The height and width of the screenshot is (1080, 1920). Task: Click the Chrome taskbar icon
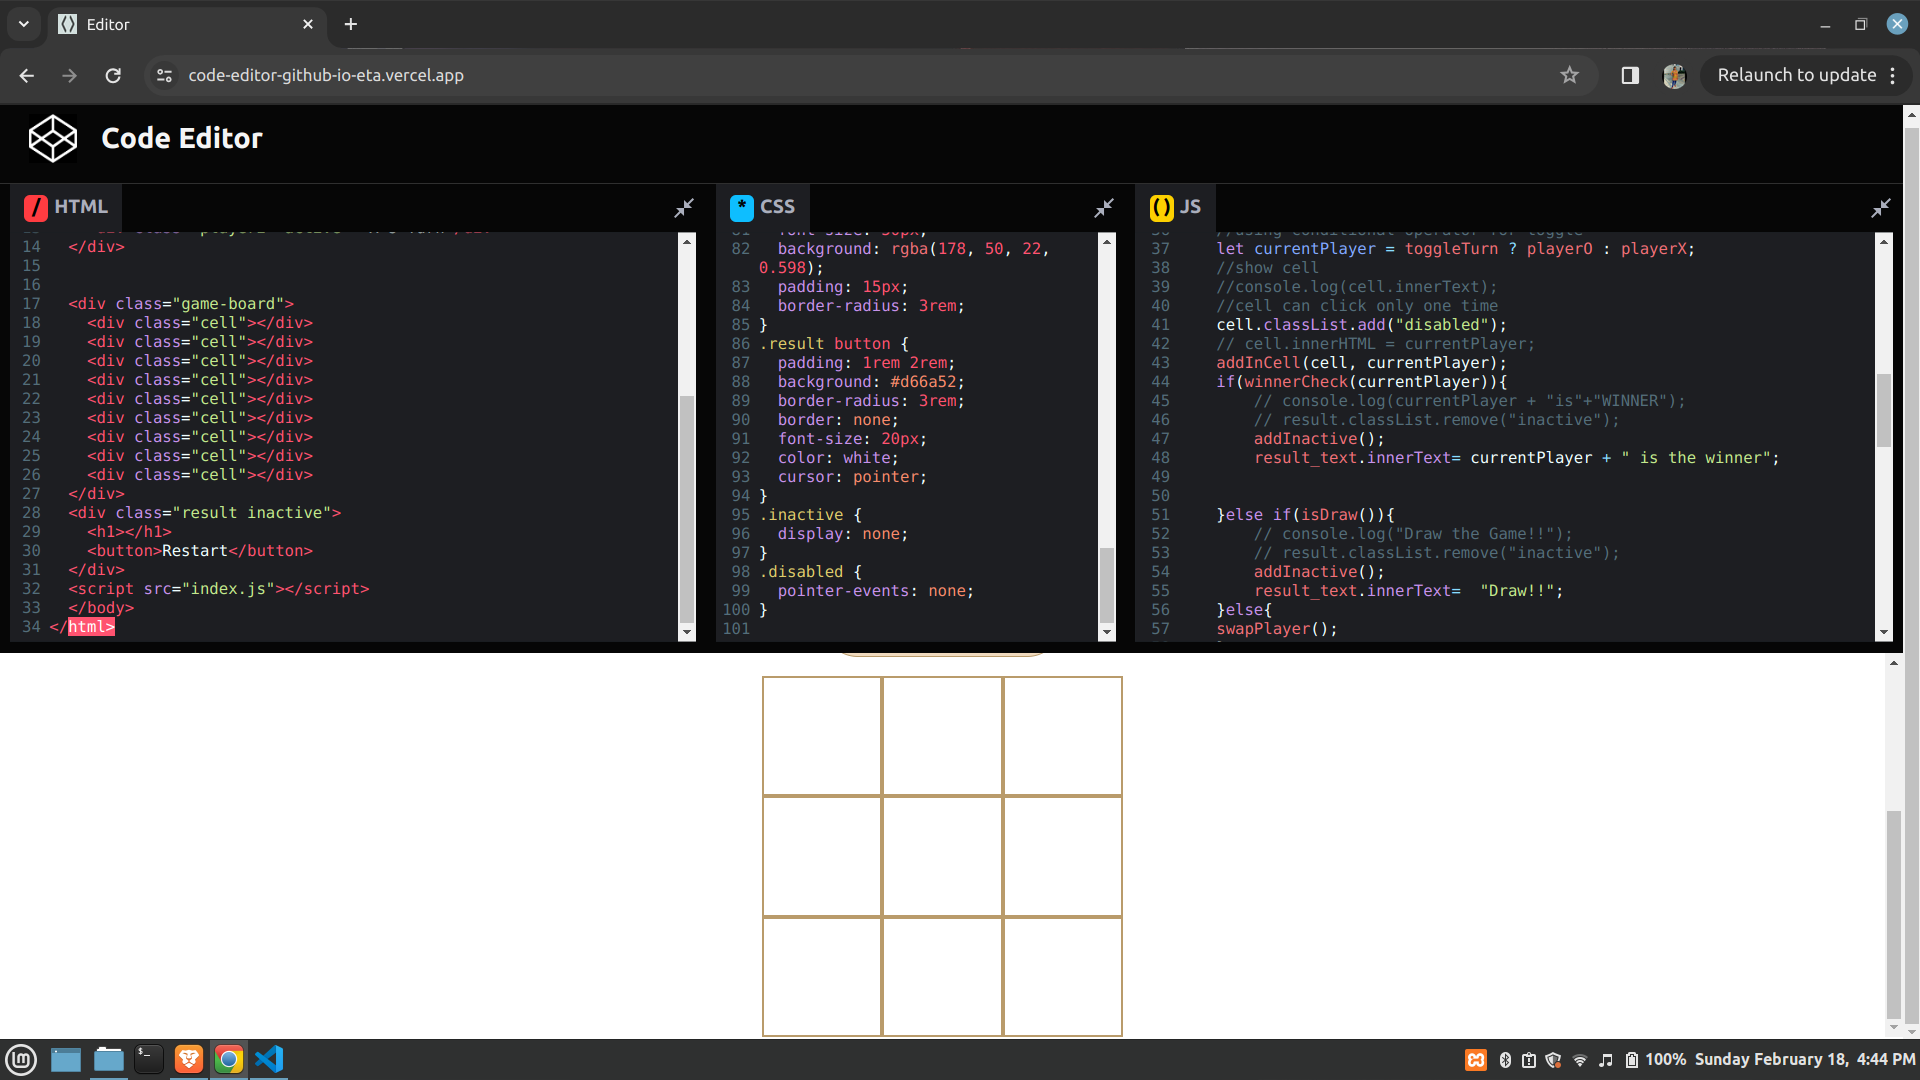pyautogui.click(x=229, y=1059)
